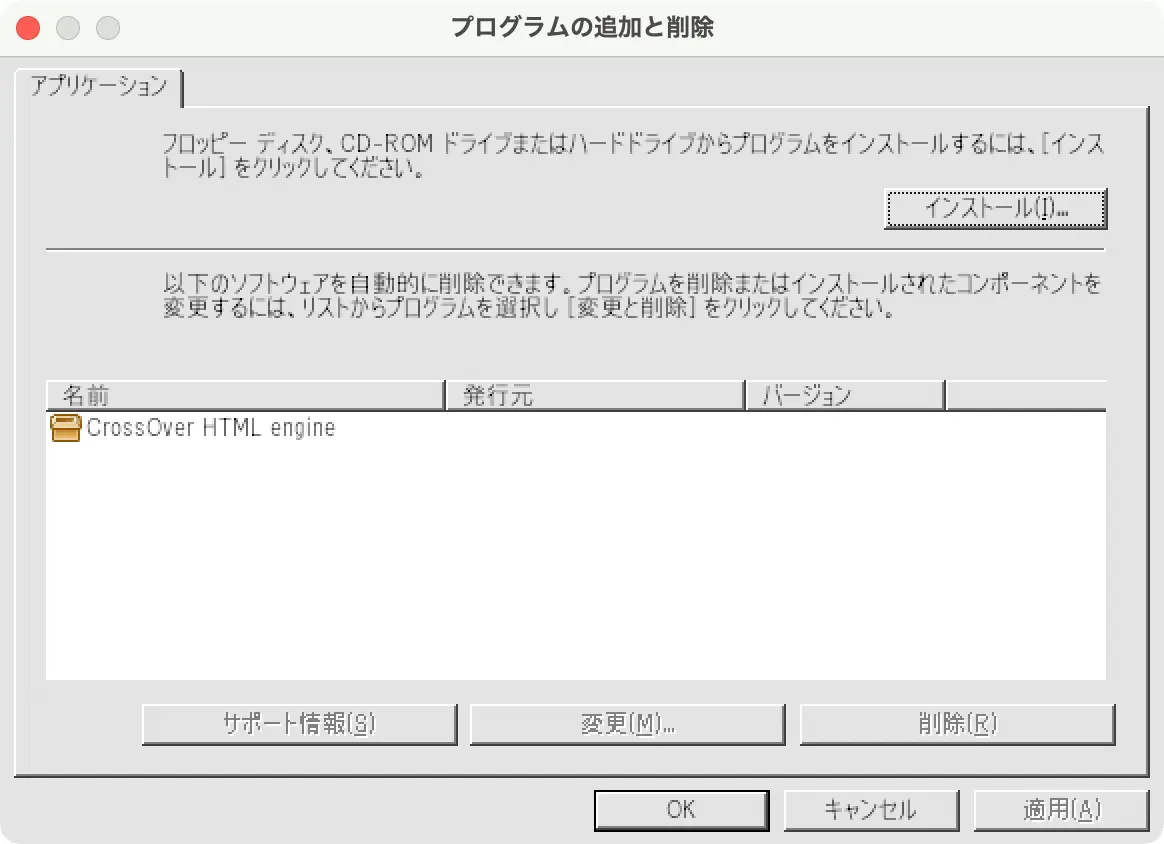Cancel with the キャンセル button

point(870,810)
